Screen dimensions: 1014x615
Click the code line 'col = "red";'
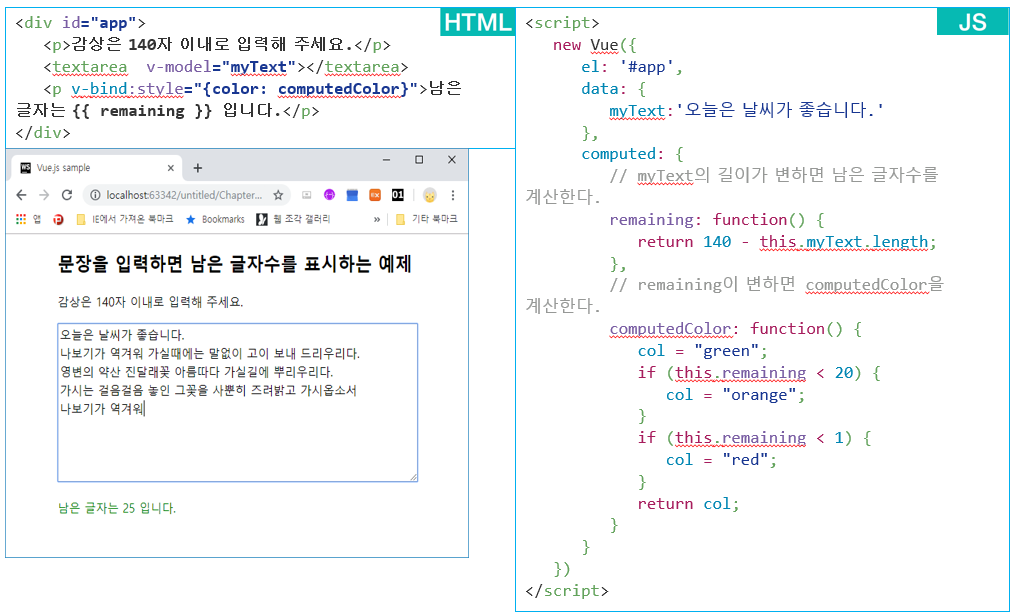pyautogui.click(x=722, y=460)
